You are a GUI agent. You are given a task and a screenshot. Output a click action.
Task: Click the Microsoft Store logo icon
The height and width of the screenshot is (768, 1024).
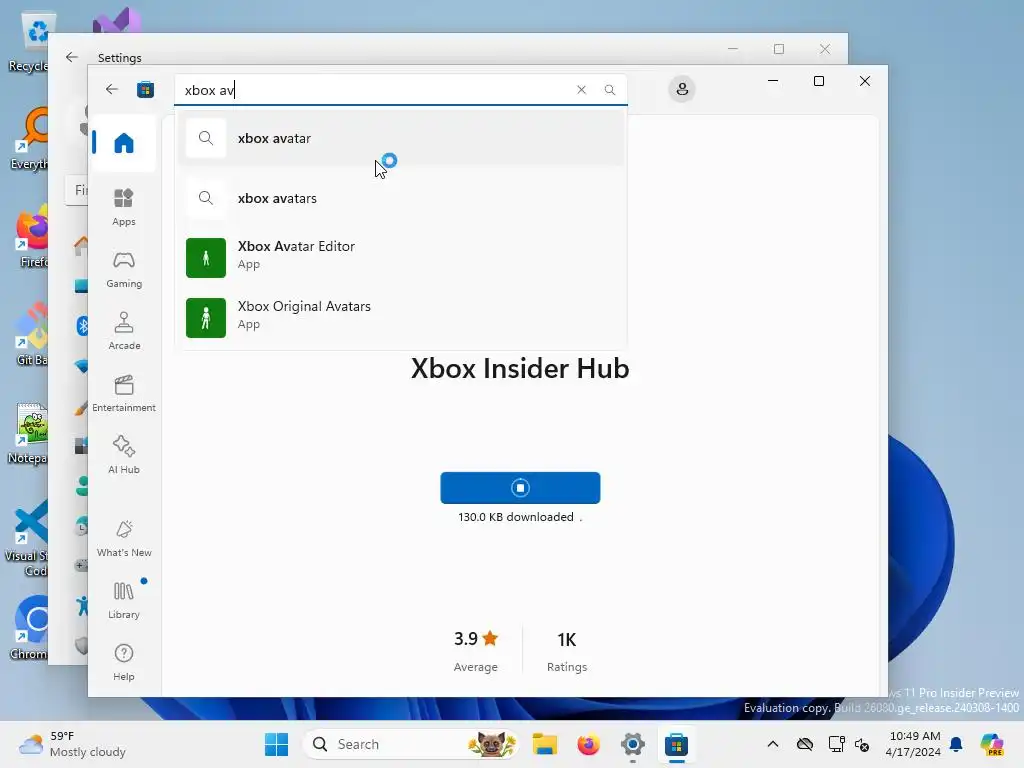[x=145, y=89]
